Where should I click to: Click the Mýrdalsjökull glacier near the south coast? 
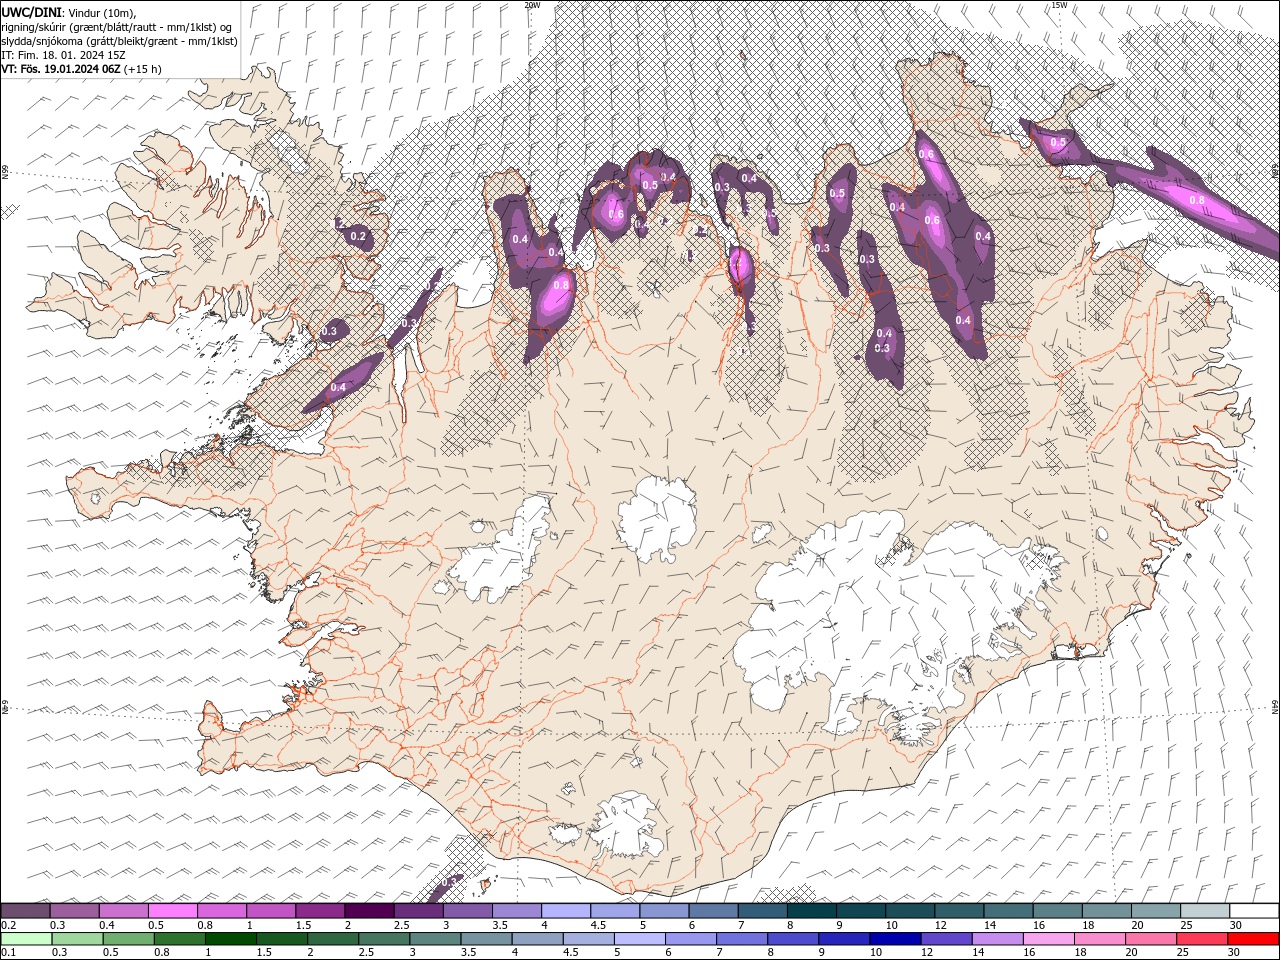click(625, 825)
